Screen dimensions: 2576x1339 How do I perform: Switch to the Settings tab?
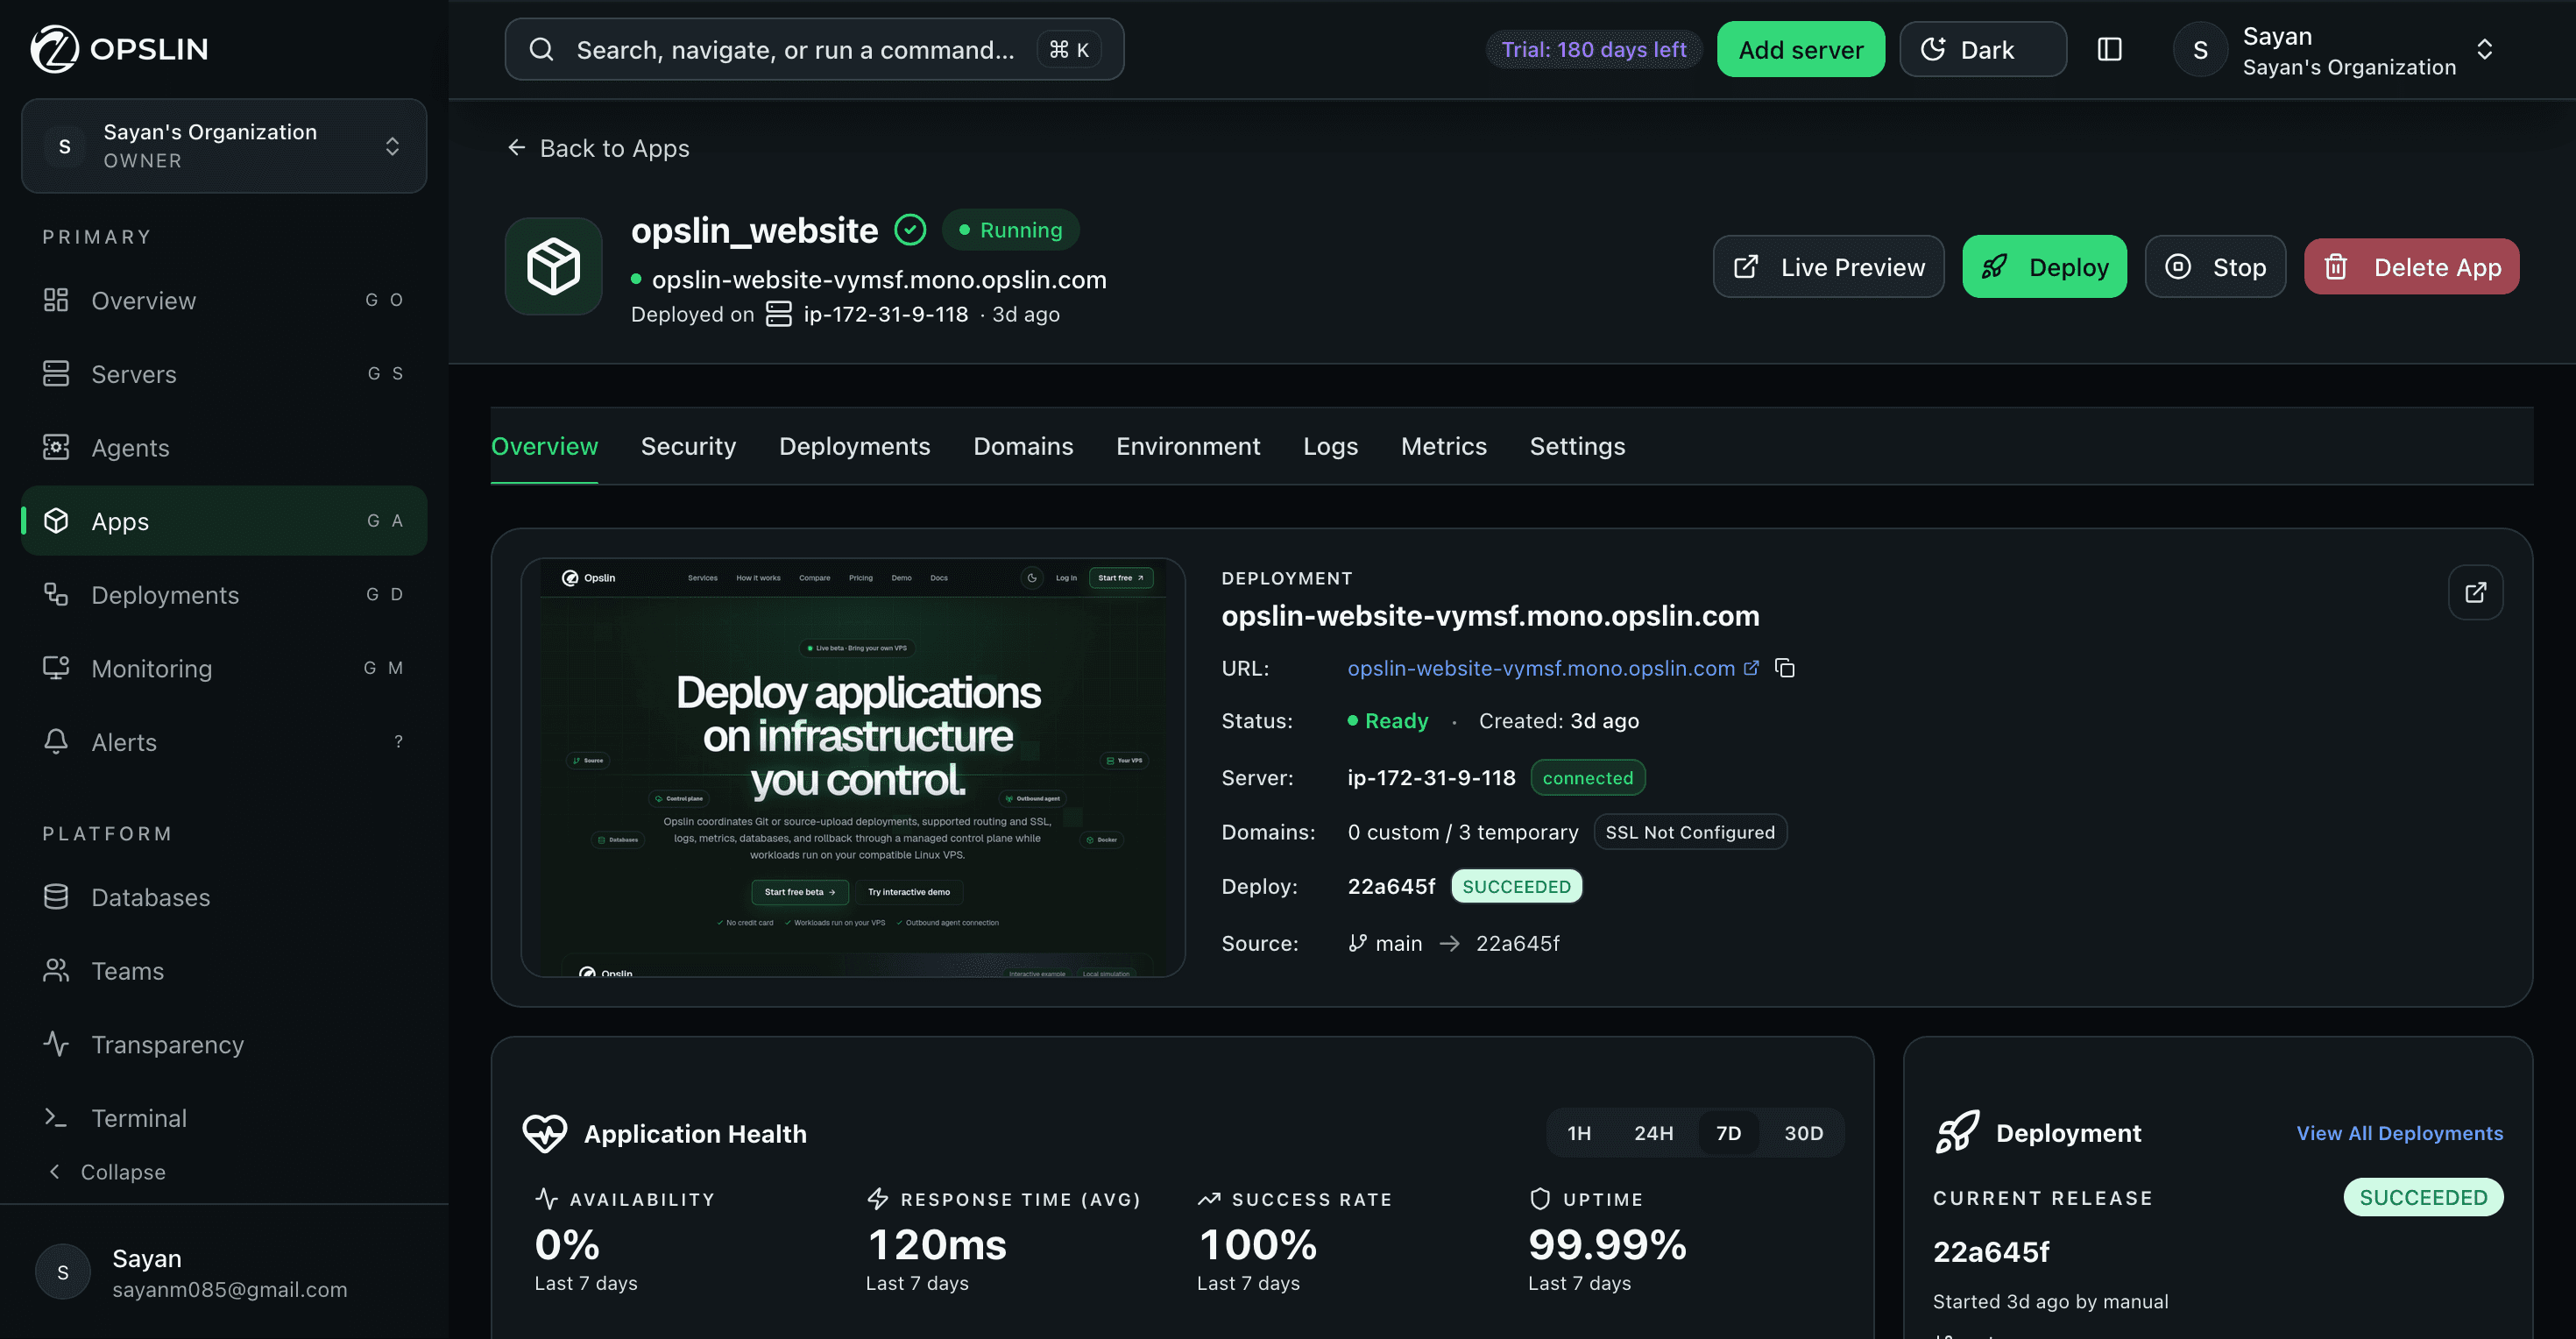tap(1577, 446)
